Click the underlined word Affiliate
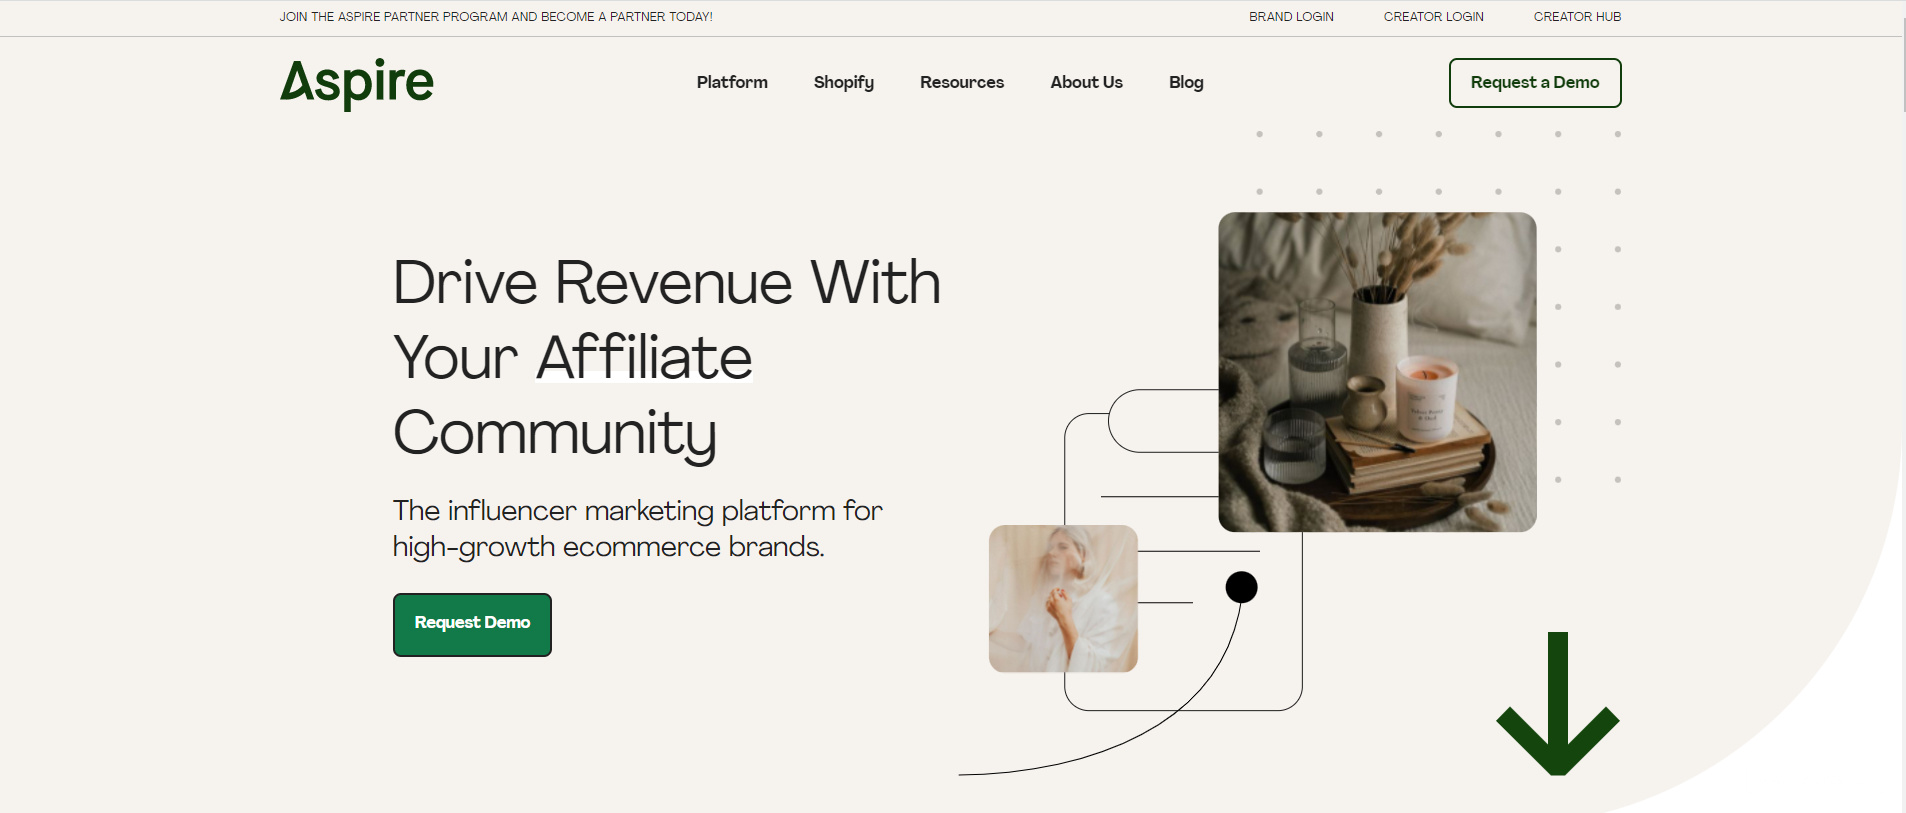 point(644,357)
